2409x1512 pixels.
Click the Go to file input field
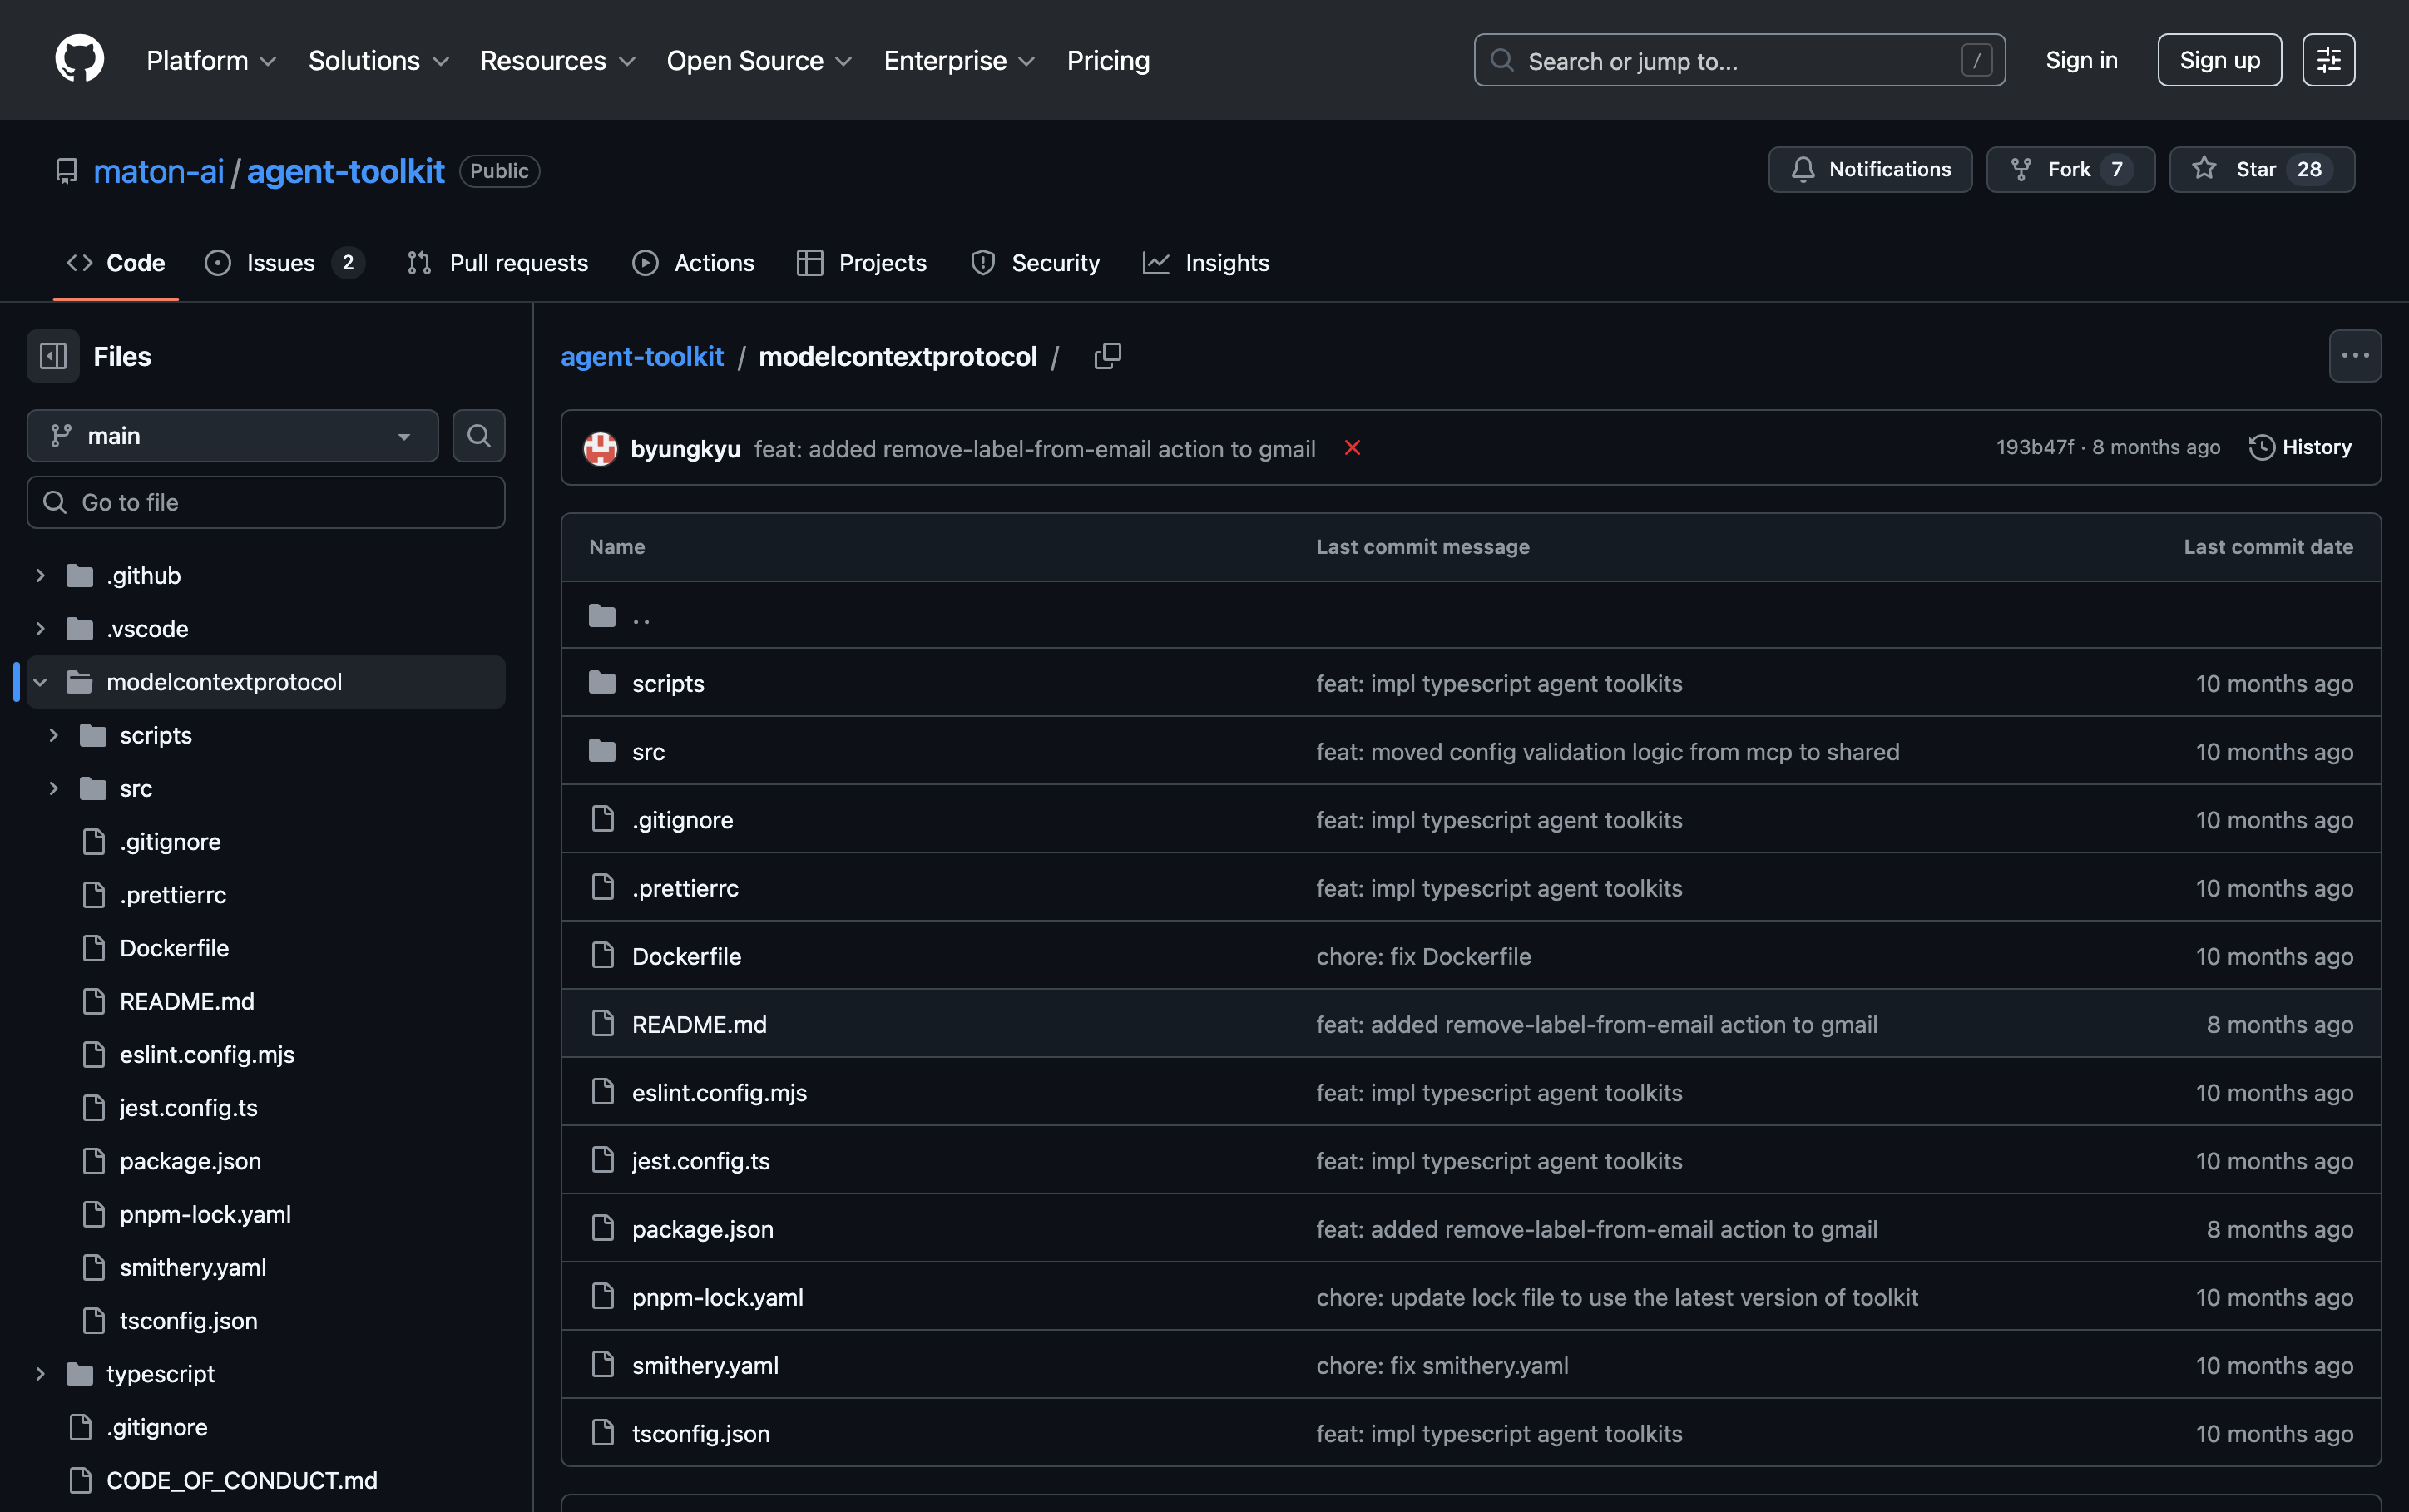[x=266, y=503]
